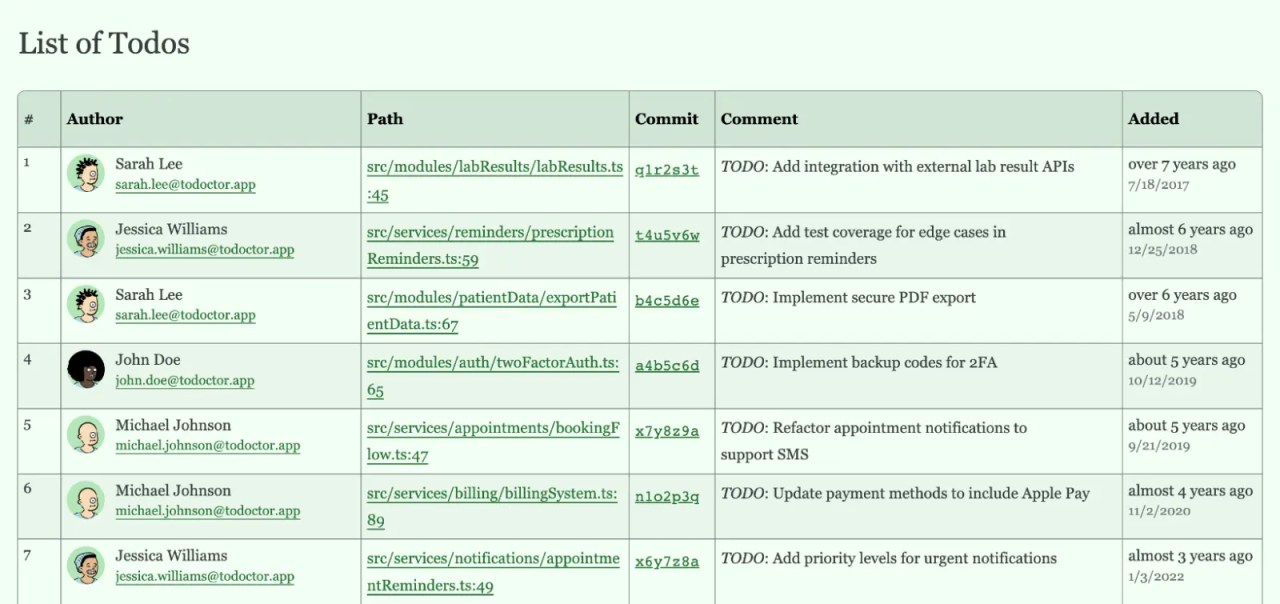Click Sarah Lee's avatar in row 3
The width and height of the screenshot is (1280, 604).
tap(86, 304)
